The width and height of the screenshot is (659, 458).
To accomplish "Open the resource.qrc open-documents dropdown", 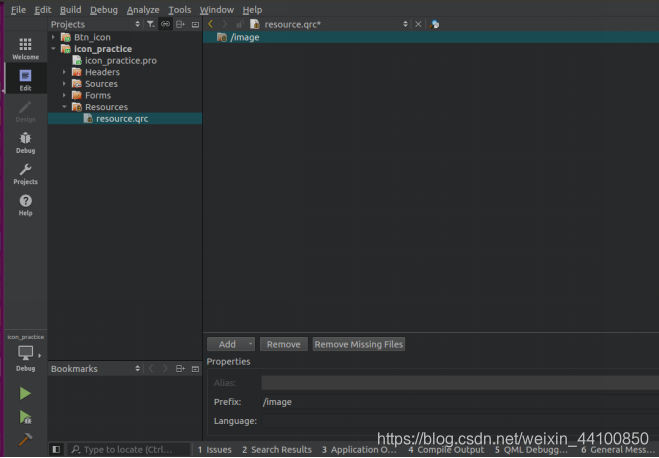I will (x=405, y=24).
